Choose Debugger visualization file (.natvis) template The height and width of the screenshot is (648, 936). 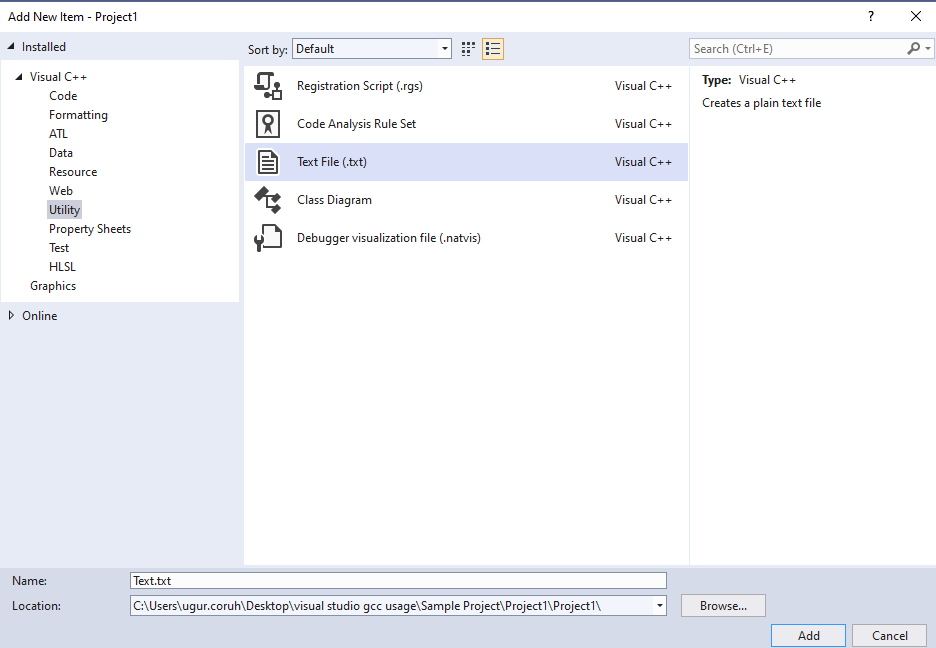(466, 238)
